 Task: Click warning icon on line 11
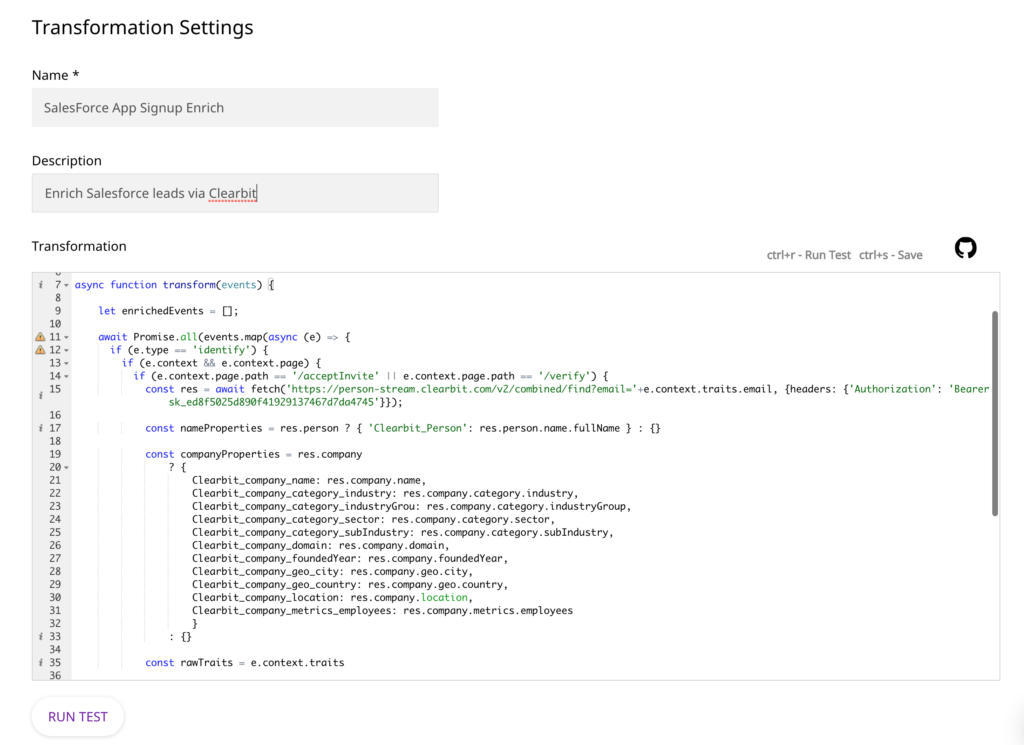pos(40,337)
